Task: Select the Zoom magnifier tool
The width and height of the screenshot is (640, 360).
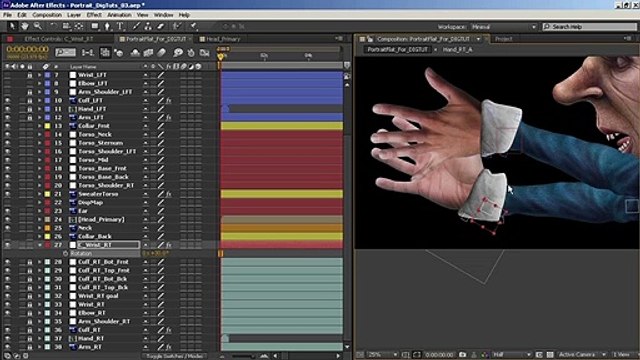Action: [38, 27]
